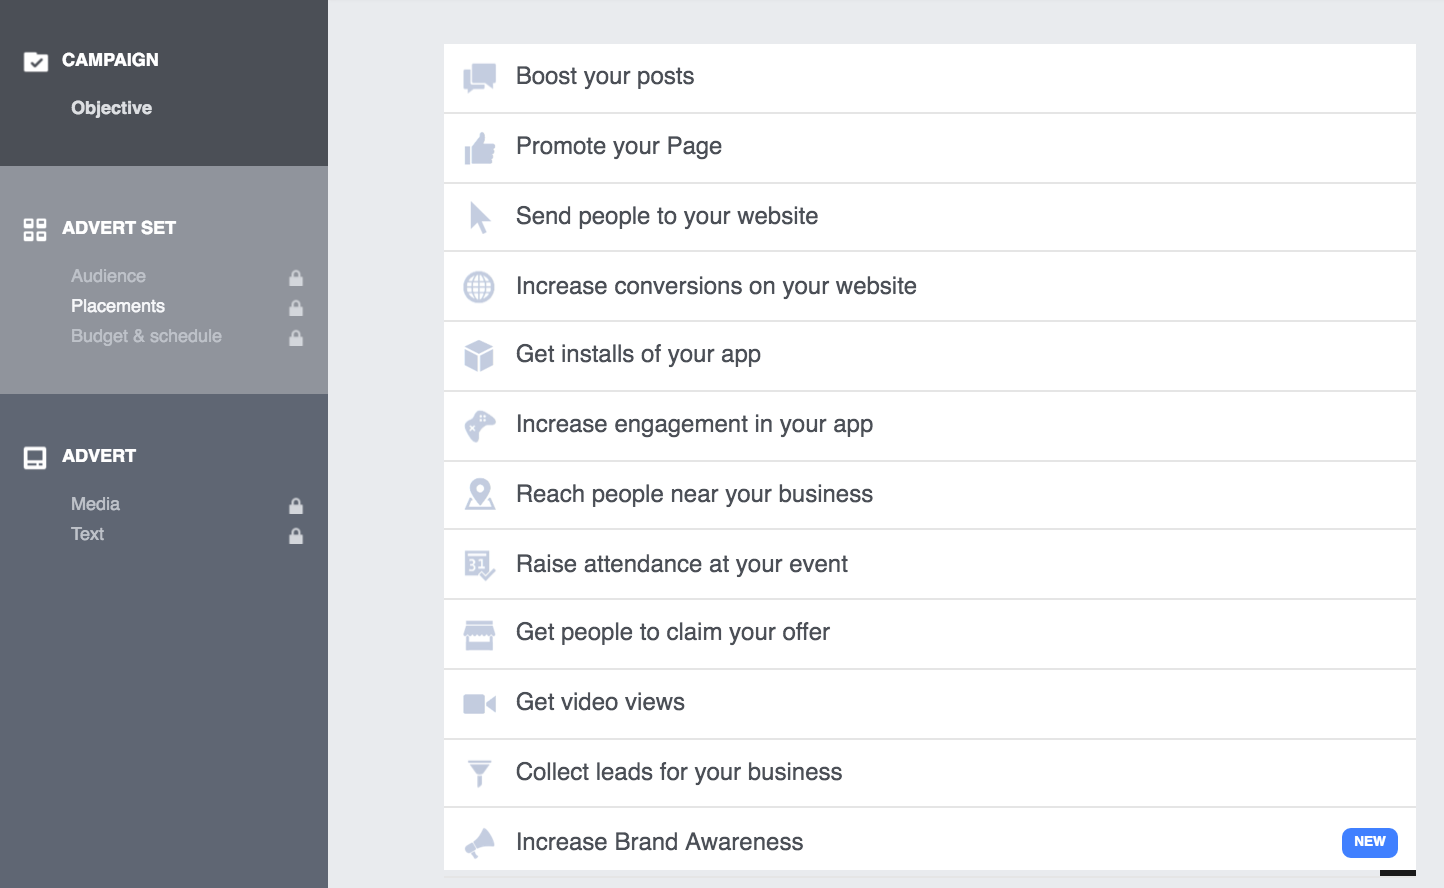Click the box icon for app installs
The height and width of the screenshot is (888, 1444).
pos(479,356)
